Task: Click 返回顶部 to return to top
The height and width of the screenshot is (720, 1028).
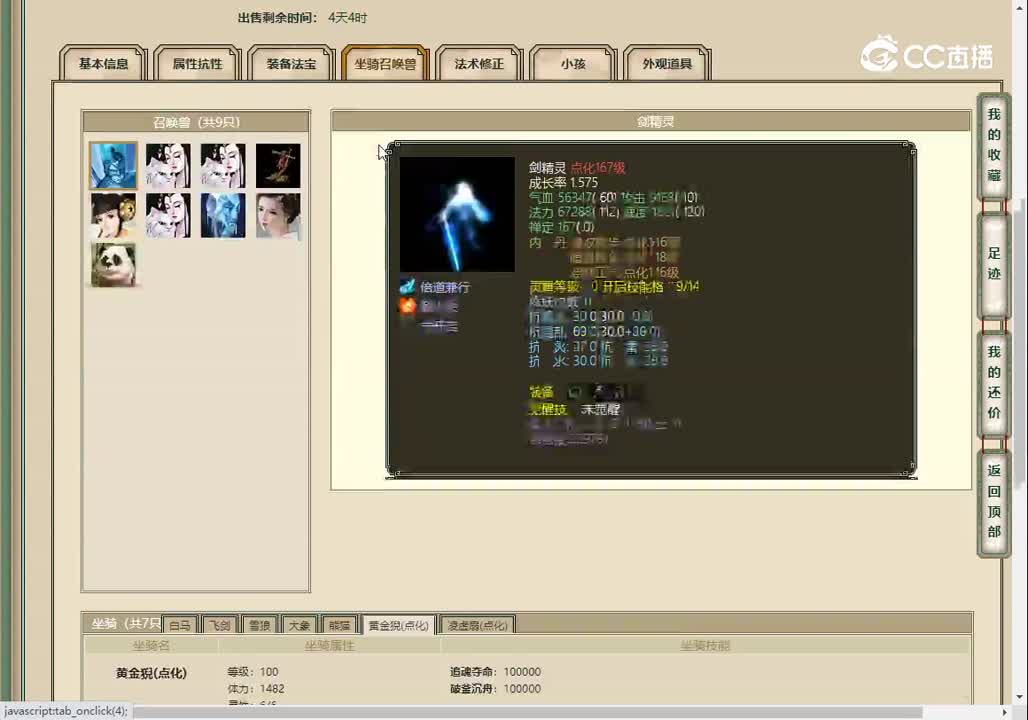Action: coord(994,502)
